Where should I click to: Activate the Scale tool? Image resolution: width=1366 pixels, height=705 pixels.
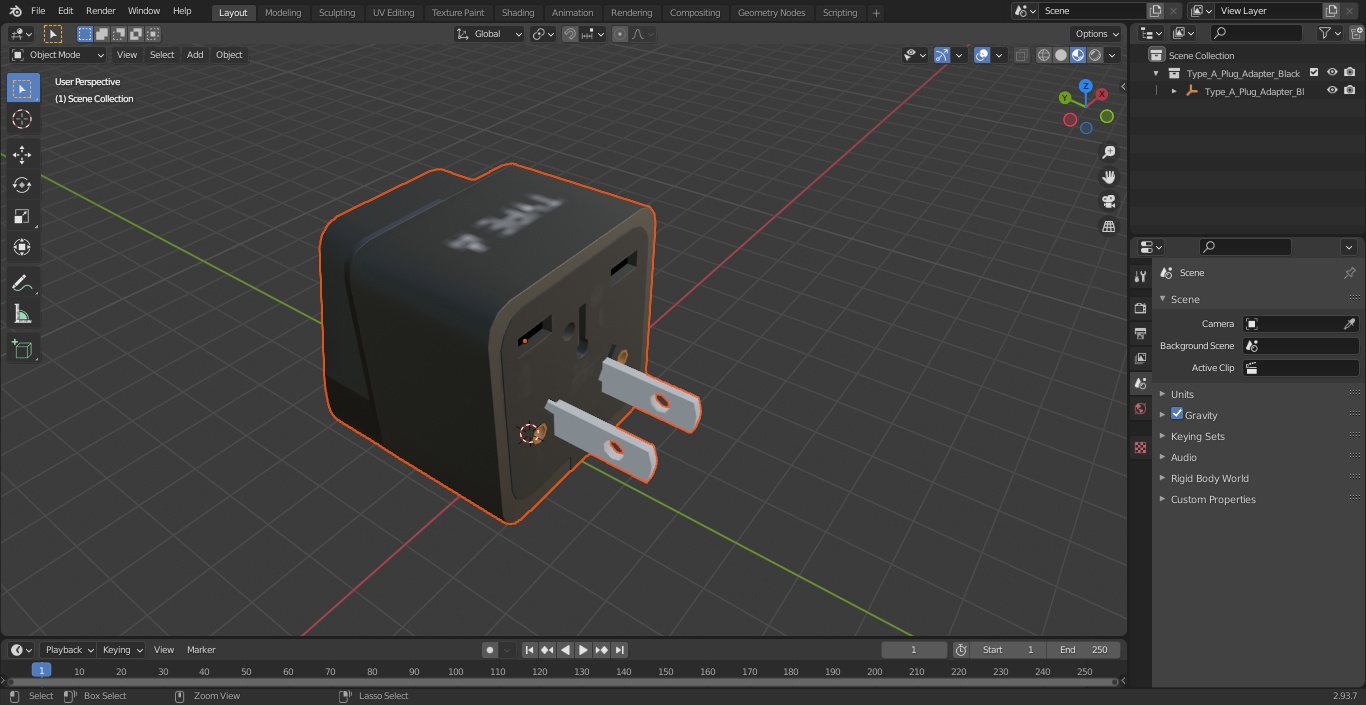[x=22, y=216]
